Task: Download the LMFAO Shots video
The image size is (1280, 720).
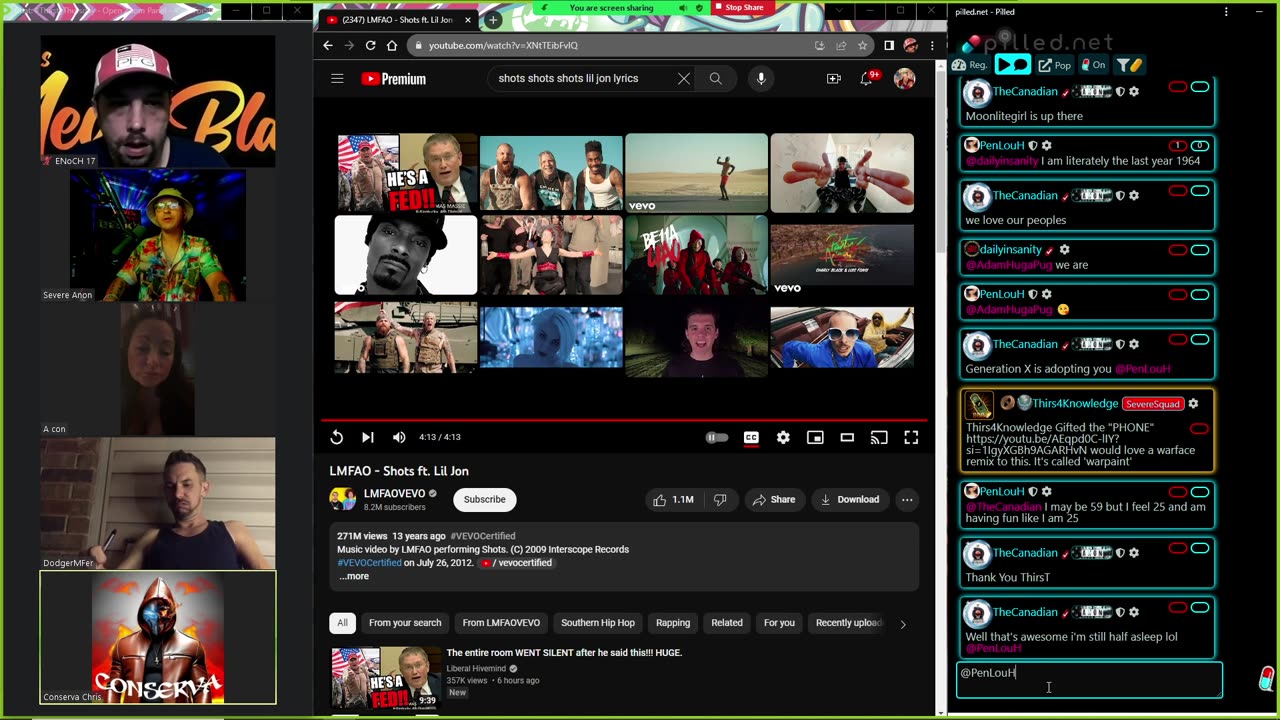Action: tap(849, 499)
